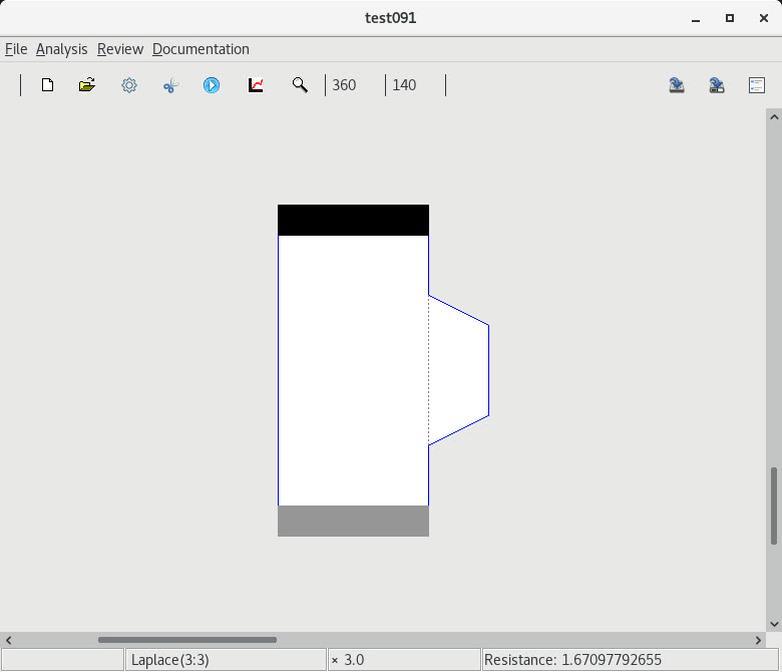Click the first export icon on right
The height and width of the screenshot is (672, 782).
677,85
